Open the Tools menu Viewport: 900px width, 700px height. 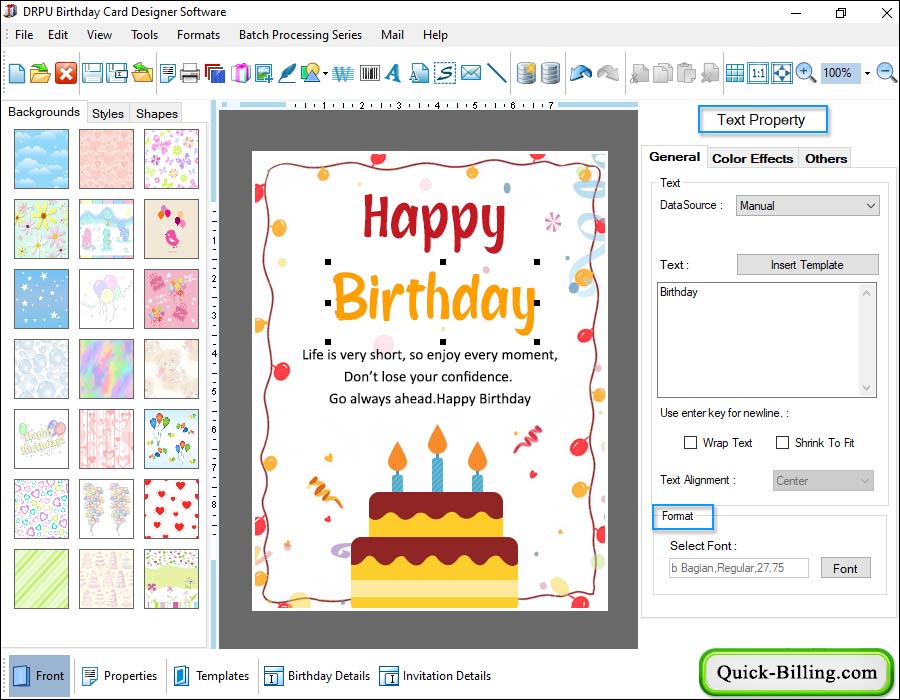click(144, 35)
